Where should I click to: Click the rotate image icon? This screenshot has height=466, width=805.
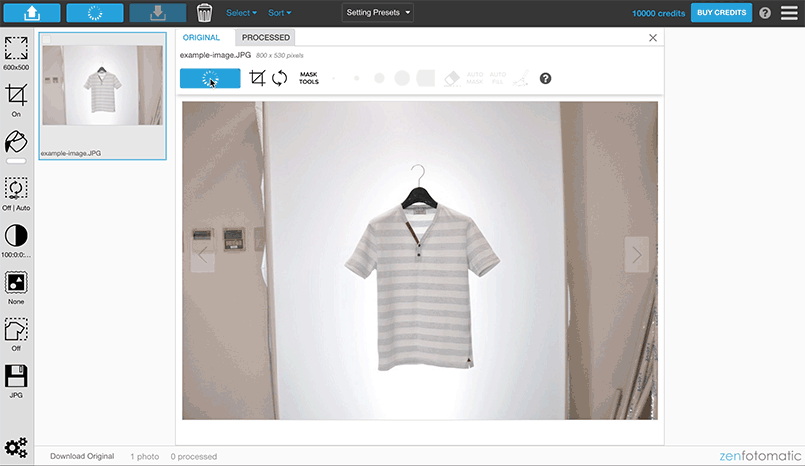(279, 78)
